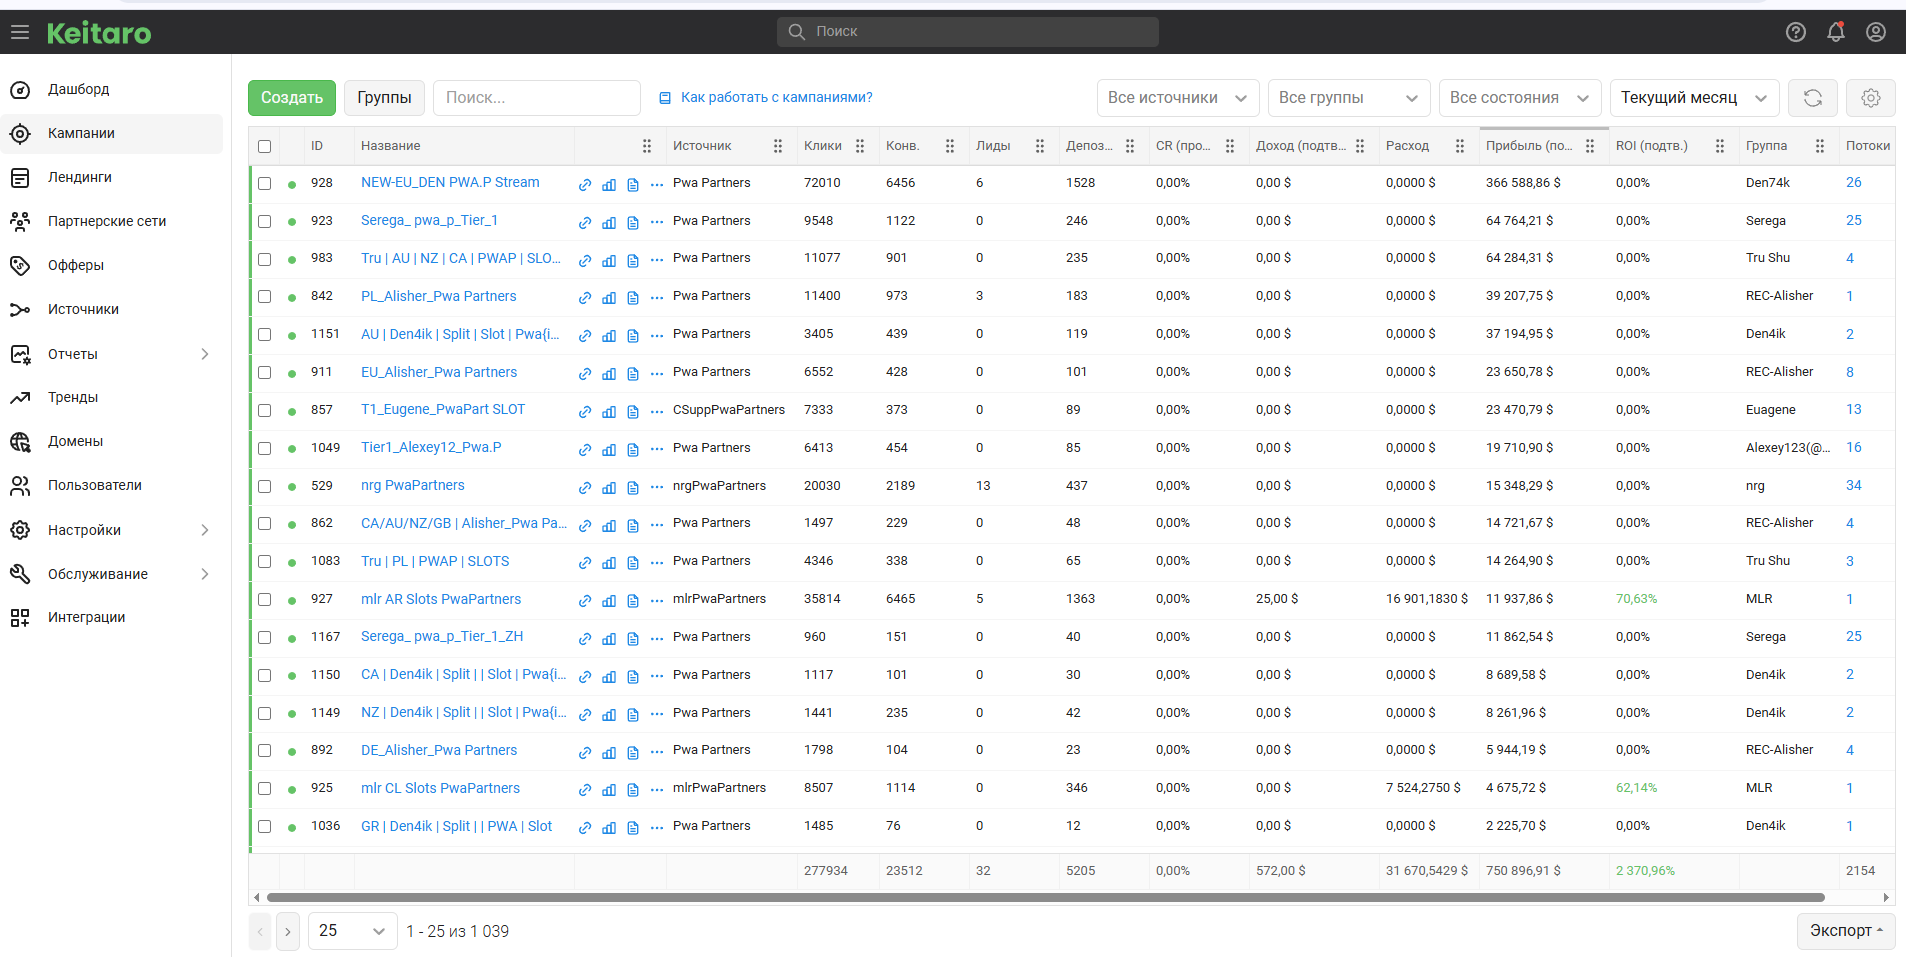Viewport: 1906px width, 957px height.
Task: Open column menu dots for Клики column
Action: [860, 146]
